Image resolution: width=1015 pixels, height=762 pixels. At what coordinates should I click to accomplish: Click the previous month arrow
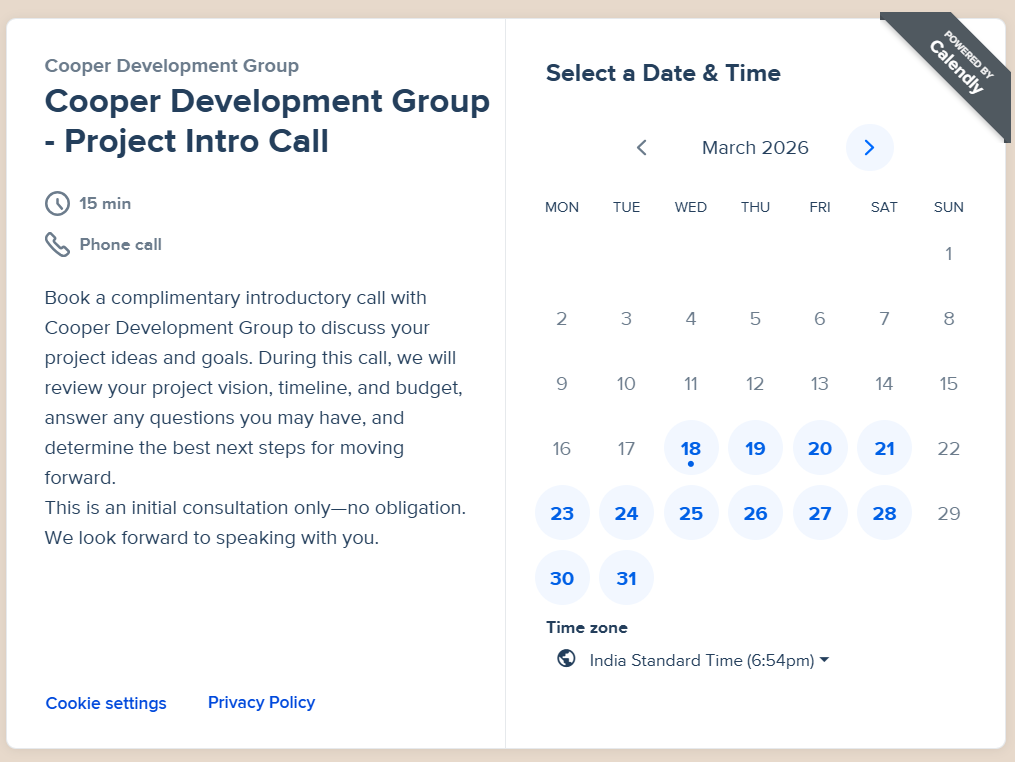point(642,148)
